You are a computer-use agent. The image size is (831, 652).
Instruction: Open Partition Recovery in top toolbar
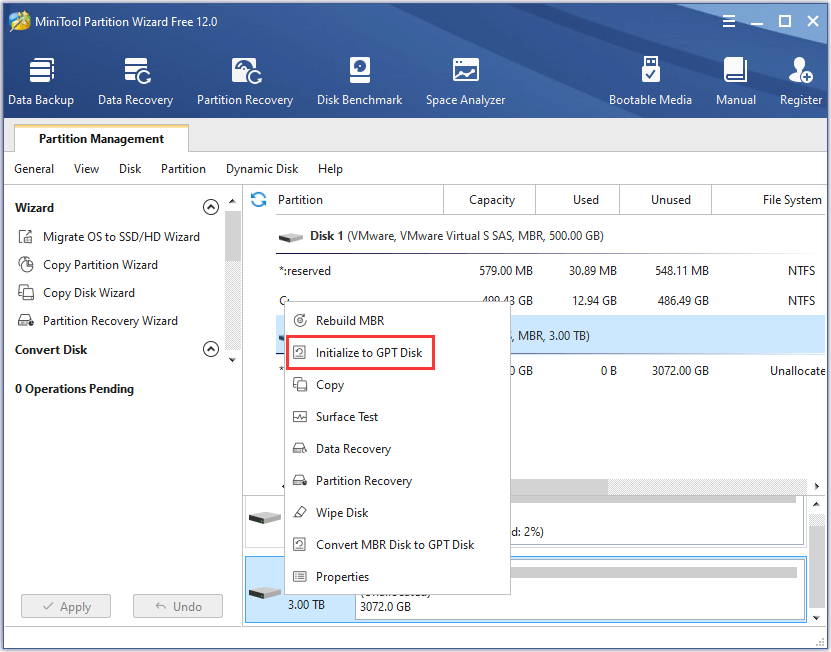click(245, 82)
